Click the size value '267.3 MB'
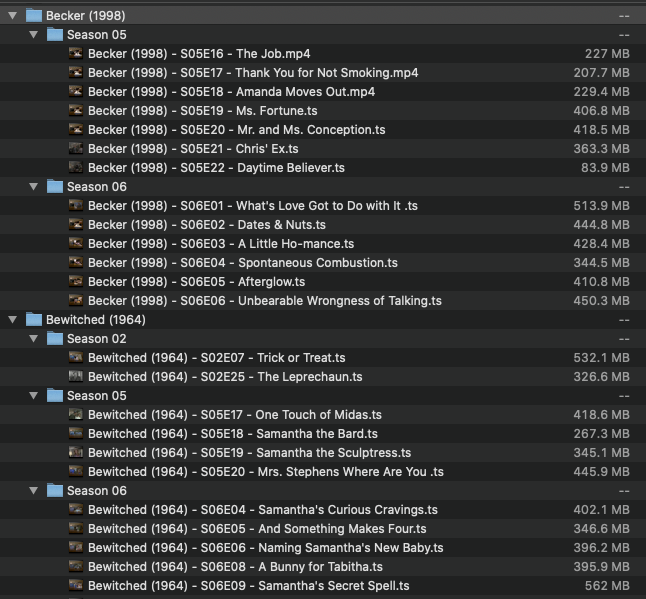Image resolution: width=646 pixels, height=599 pixels. coord(602,434)
